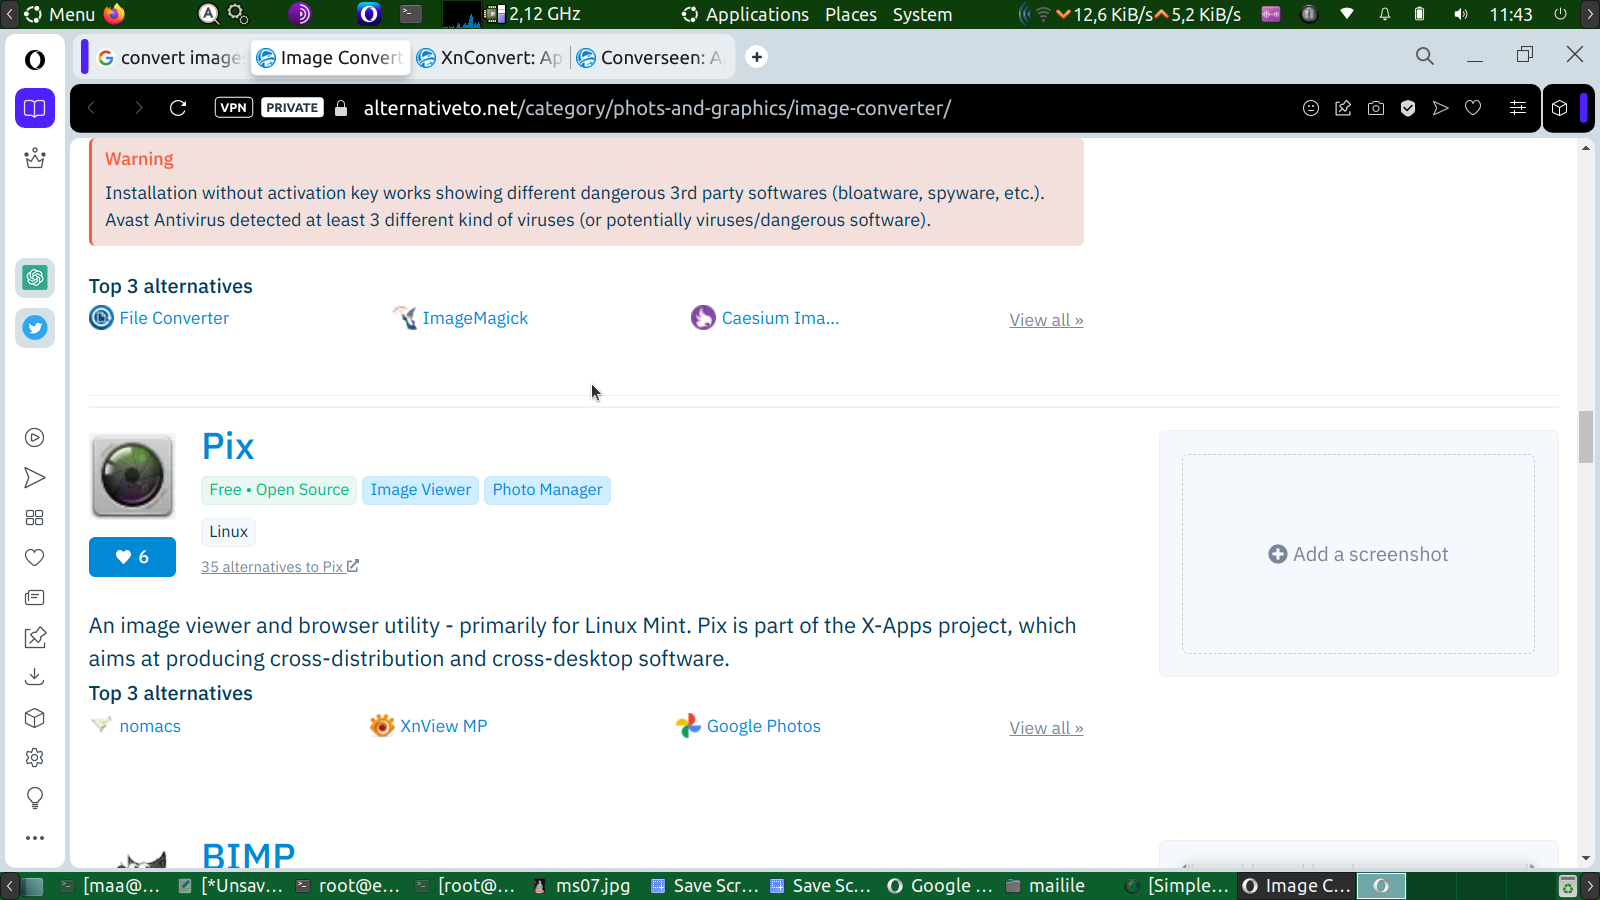Select the Image Convert tab
The image size is (1600, 900).
click(x=330, y=58)
